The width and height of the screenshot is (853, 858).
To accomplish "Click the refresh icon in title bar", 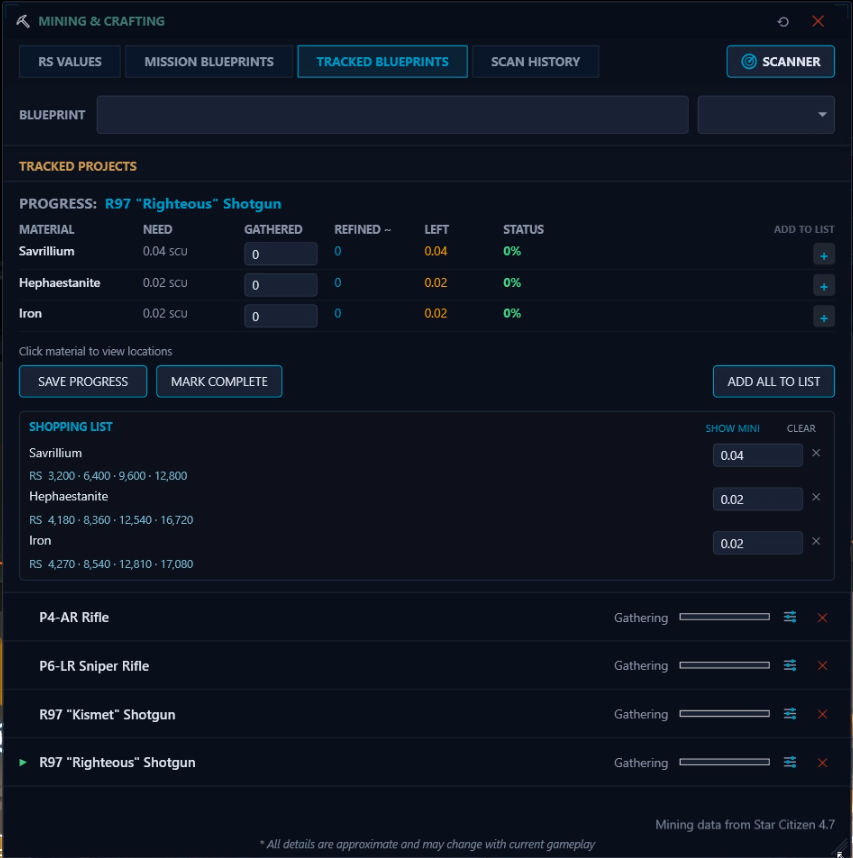I will tap(783, 22).
